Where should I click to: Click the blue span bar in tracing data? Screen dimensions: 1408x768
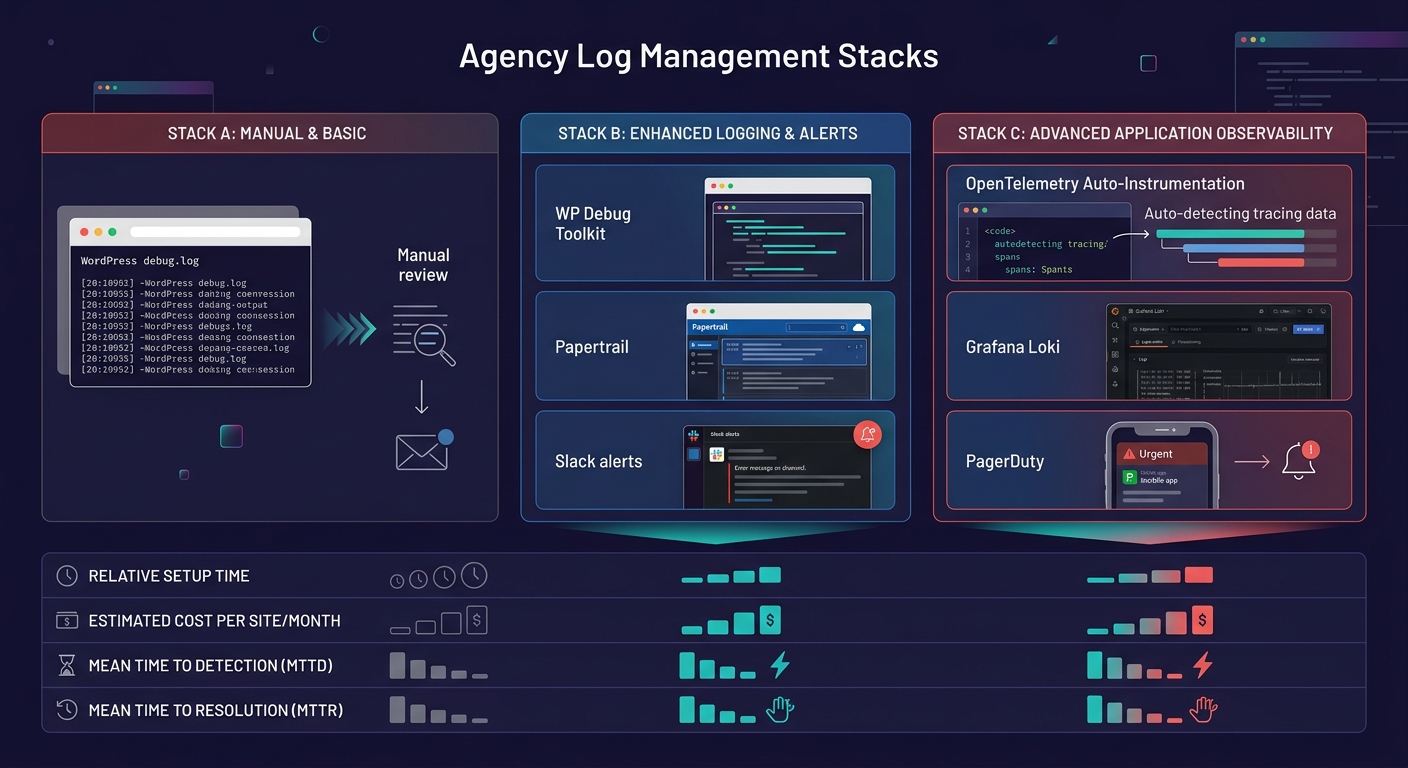pos(1244,248)
